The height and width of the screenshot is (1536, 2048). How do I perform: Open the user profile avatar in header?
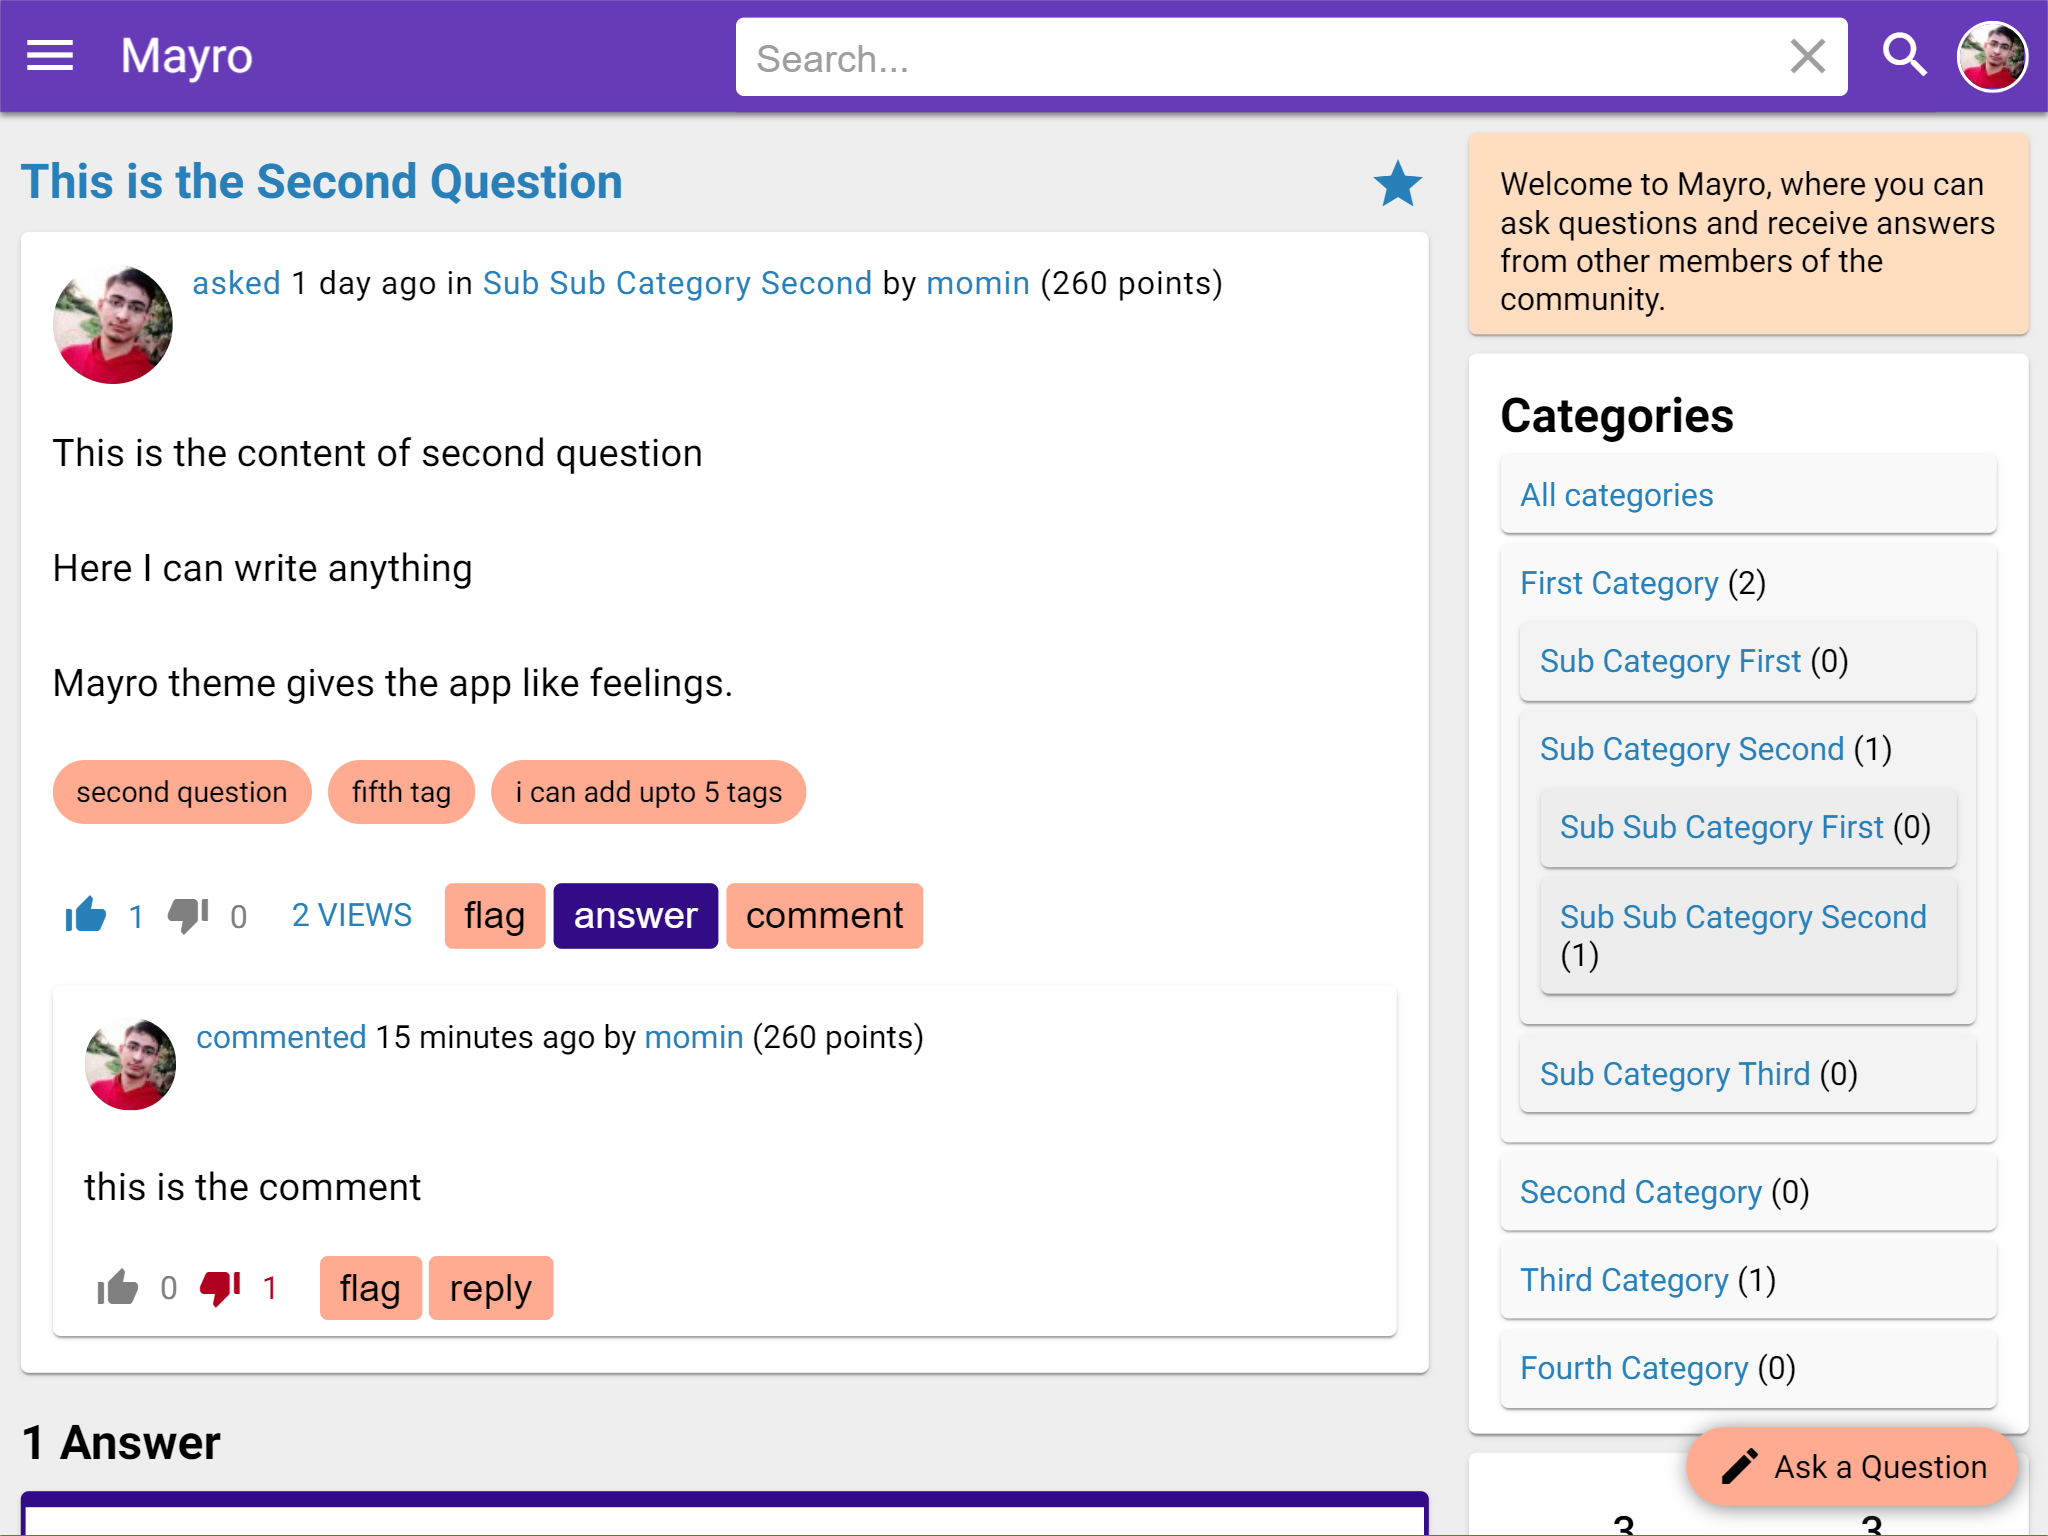[x=1991, y=57]
